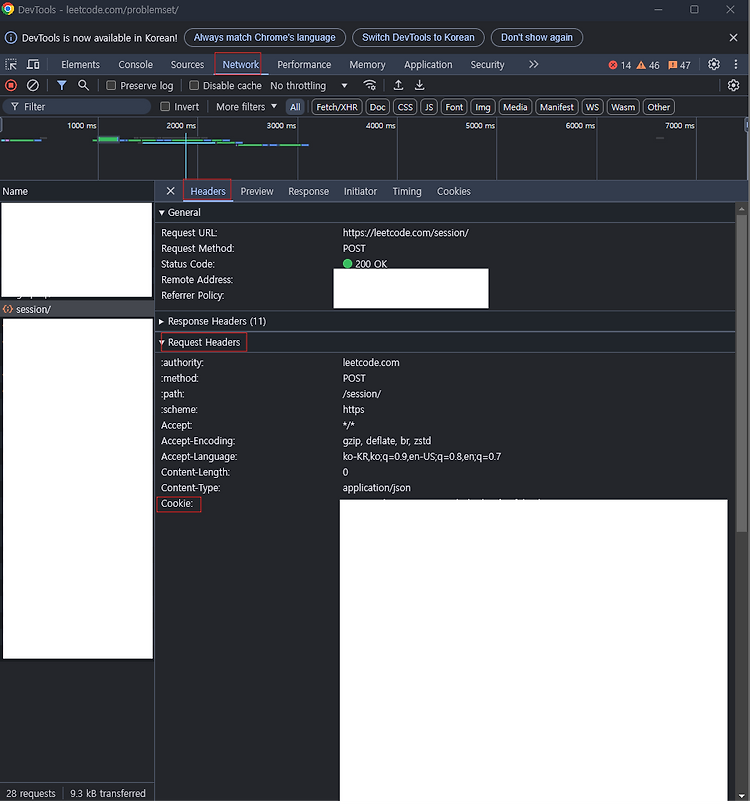Filter requests by WS type

592,107
